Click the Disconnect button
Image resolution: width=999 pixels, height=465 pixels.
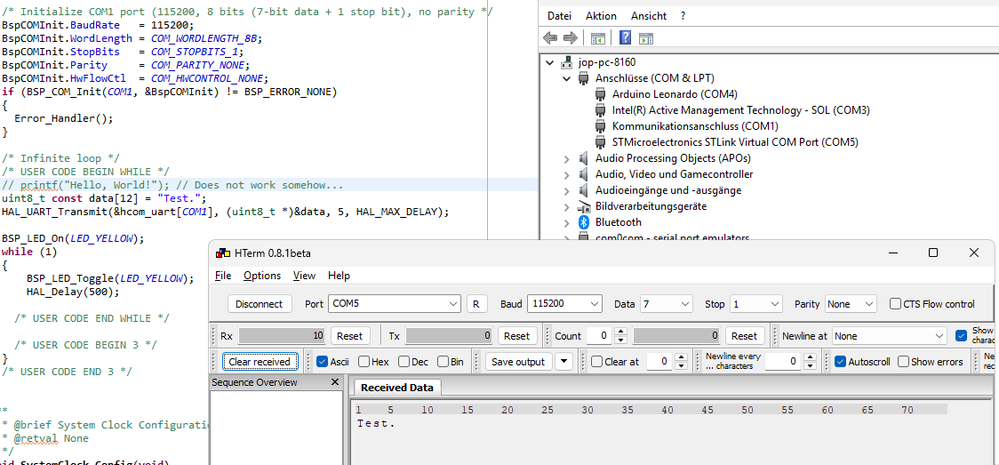click(x=261, y=304)
